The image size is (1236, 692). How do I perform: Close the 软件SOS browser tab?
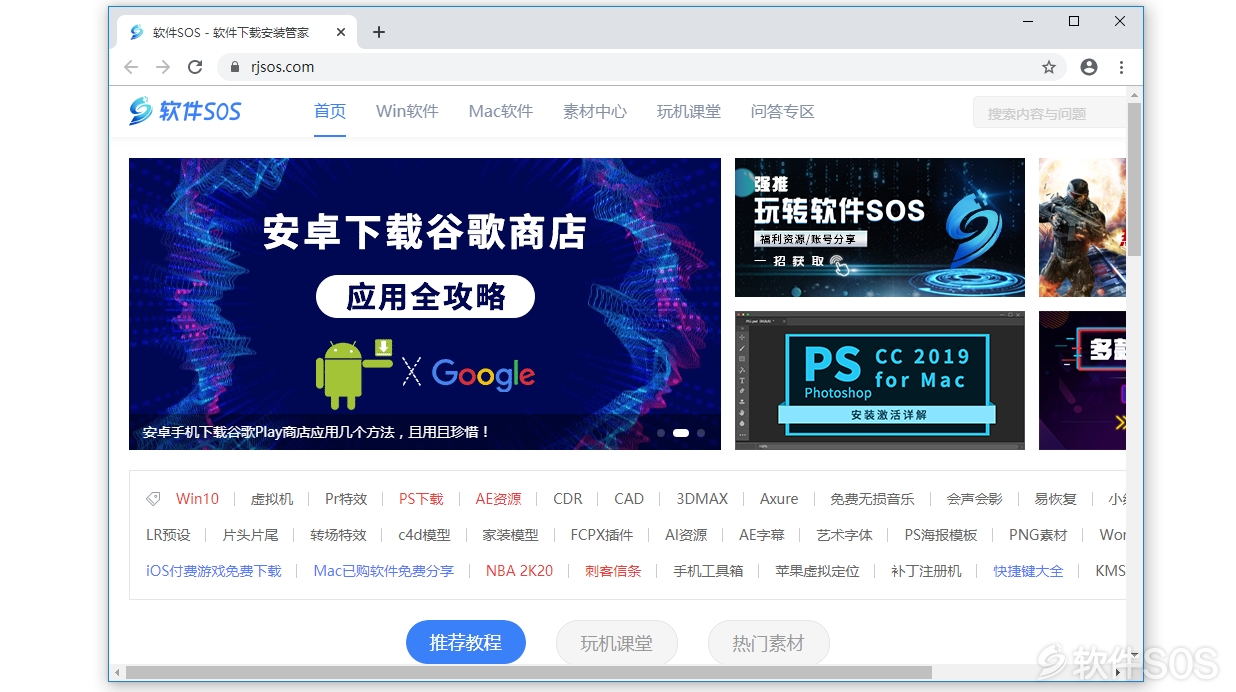(x=341, y=32)
